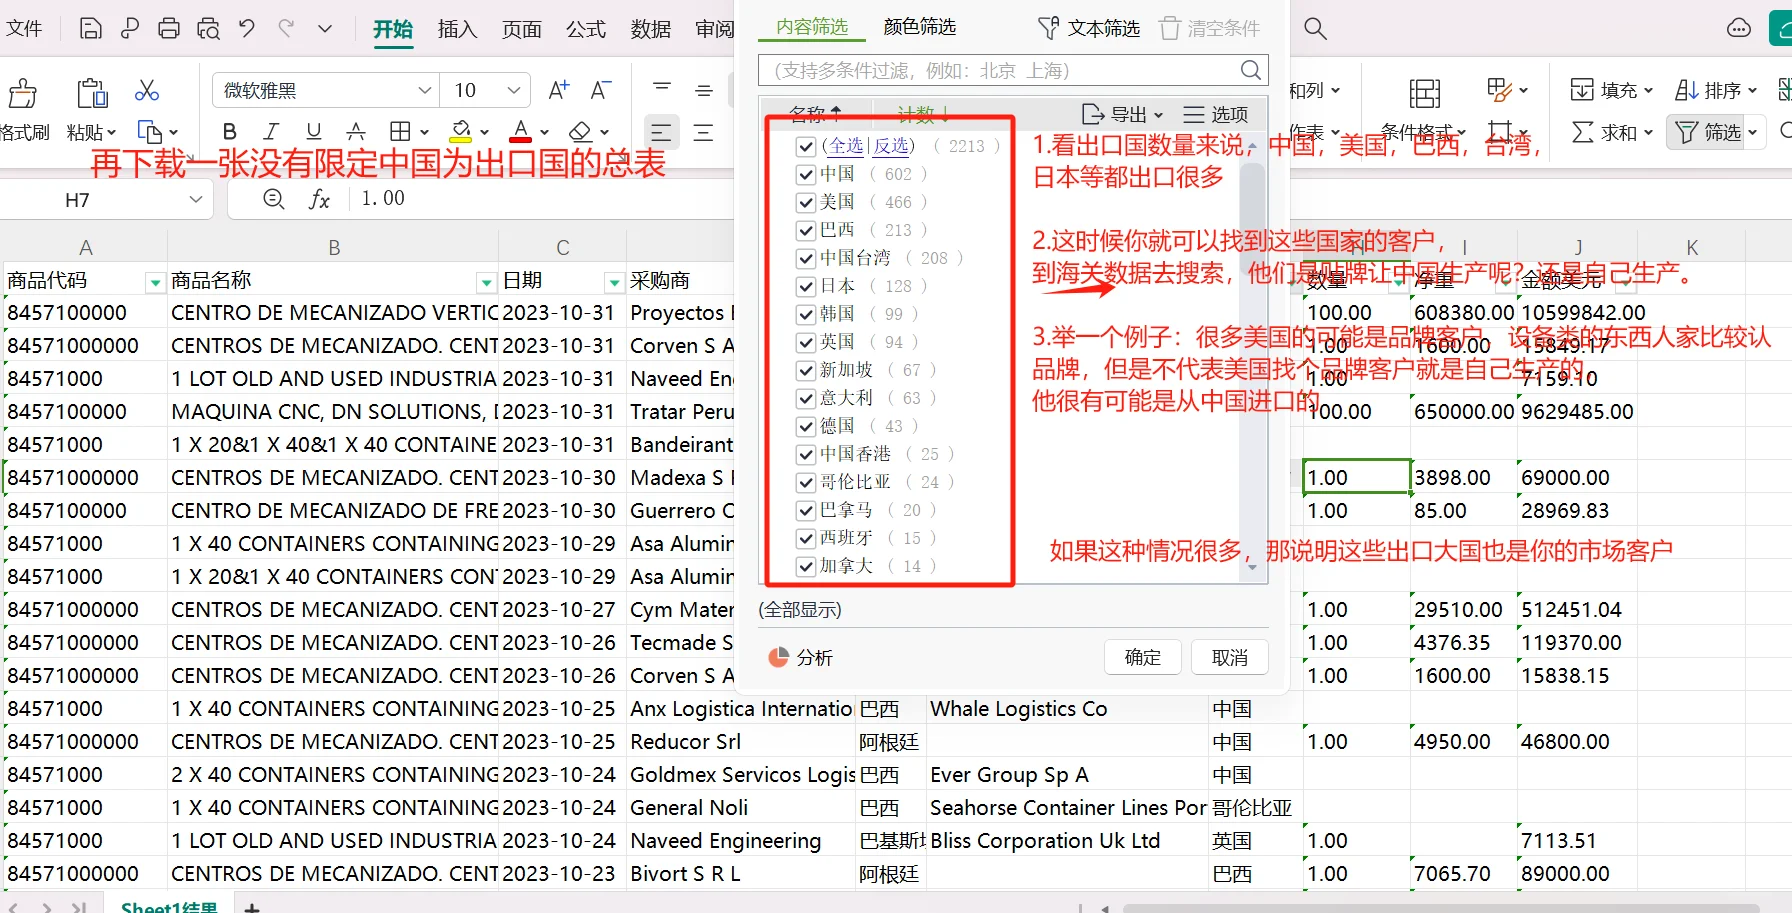Switch to the 颜色筛选 tab
This screenshot has height=913, width=1792.
918,27
